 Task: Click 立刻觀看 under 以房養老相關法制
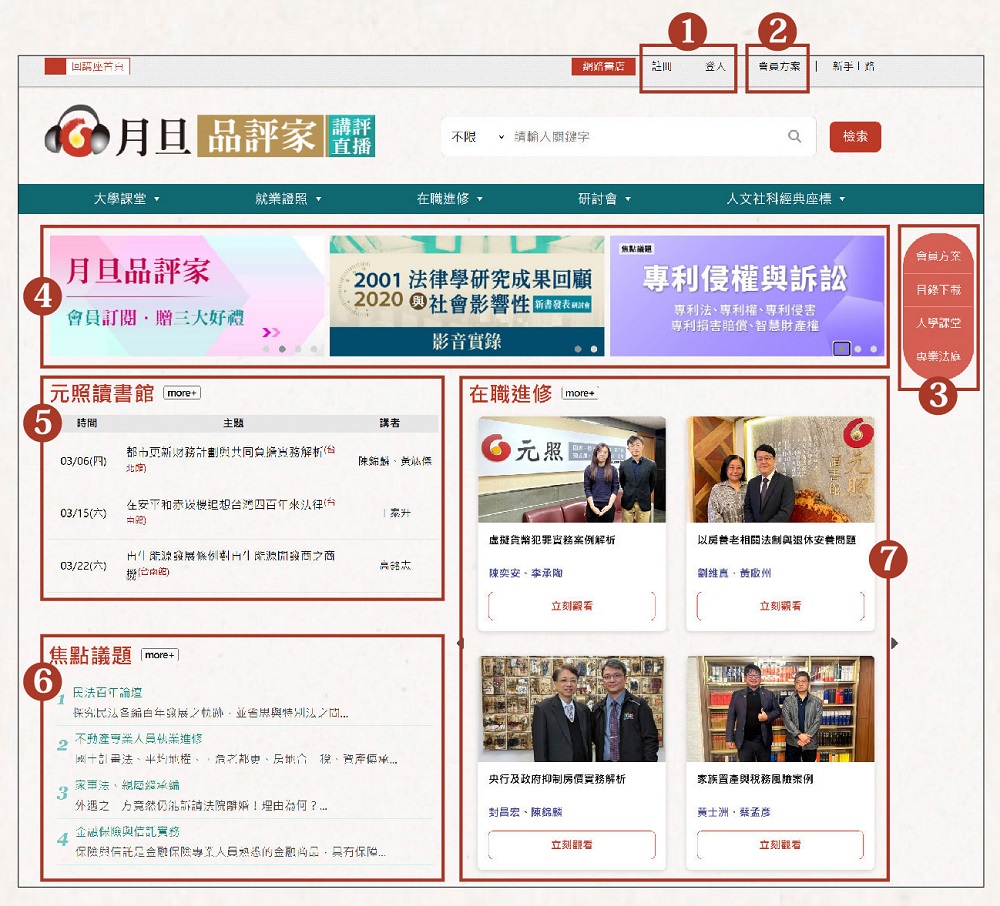pos(781,606)
